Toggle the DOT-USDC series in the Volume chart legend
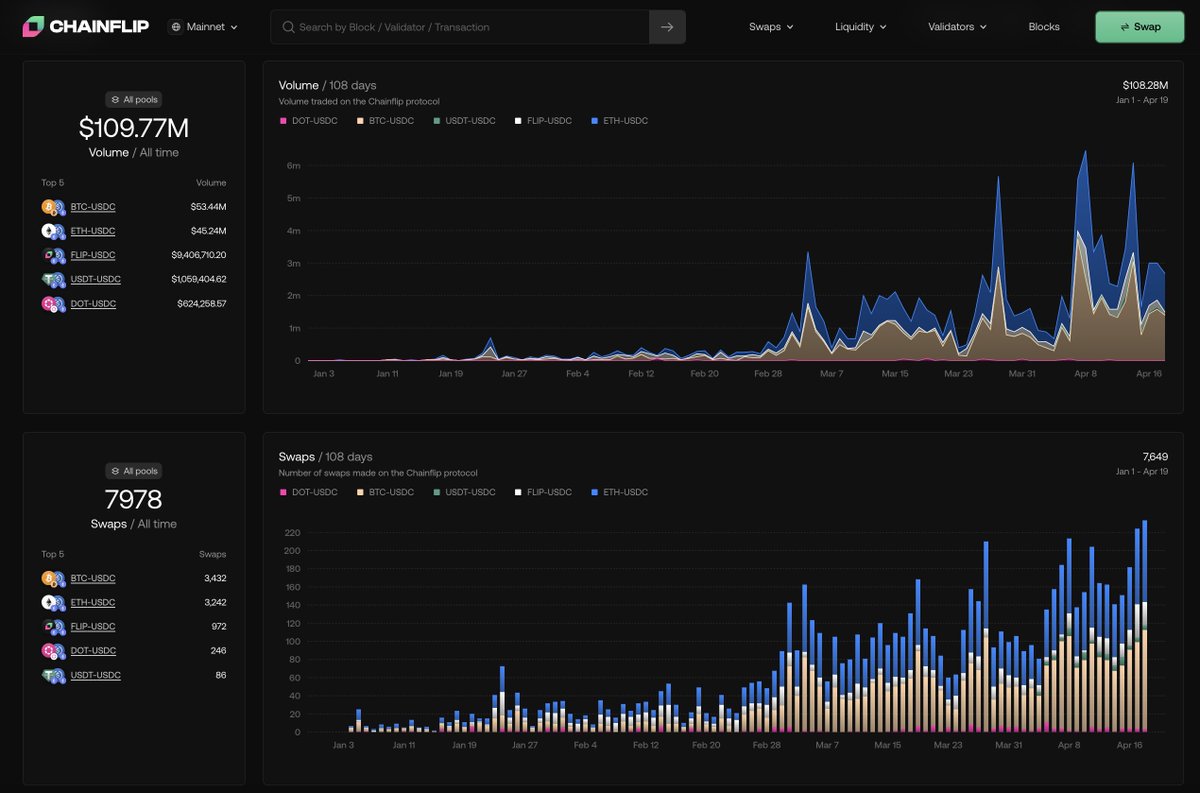The height and width of the screenshot is (793, 1200). coord(308,121)
